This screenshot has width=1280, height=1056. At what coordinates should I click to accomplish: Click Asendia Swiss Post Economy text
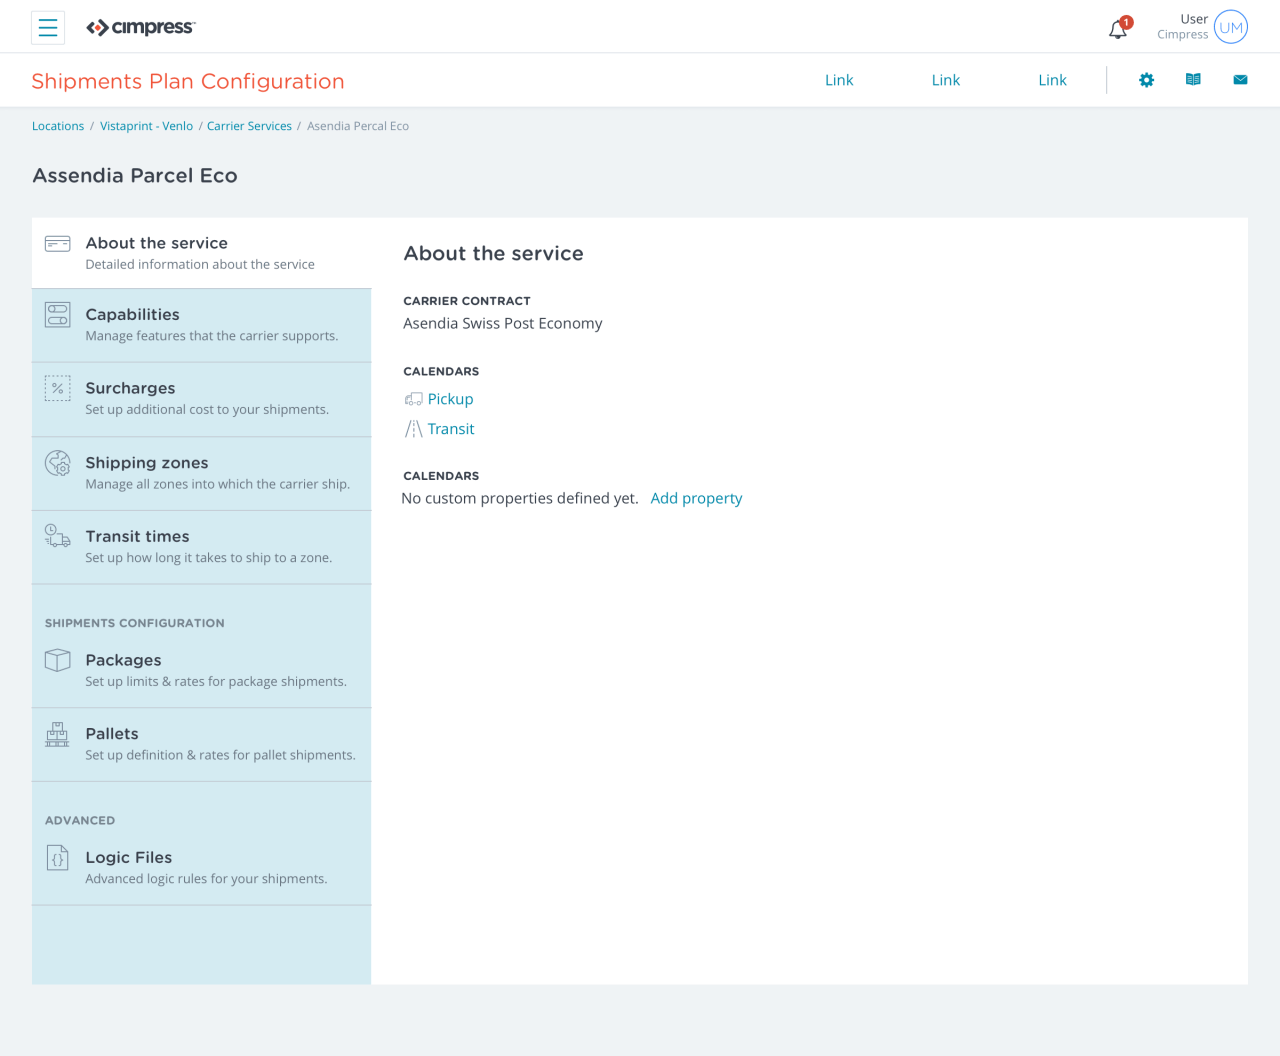click(x=503, y=323)
